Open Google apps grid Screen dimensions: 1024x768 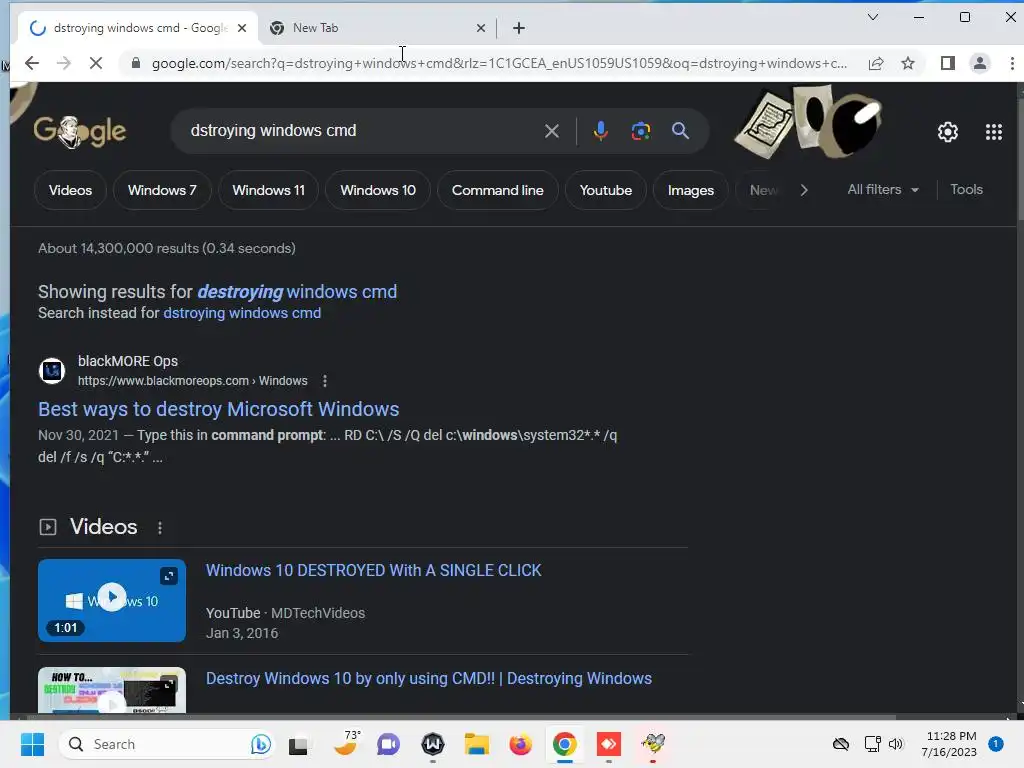993,133
